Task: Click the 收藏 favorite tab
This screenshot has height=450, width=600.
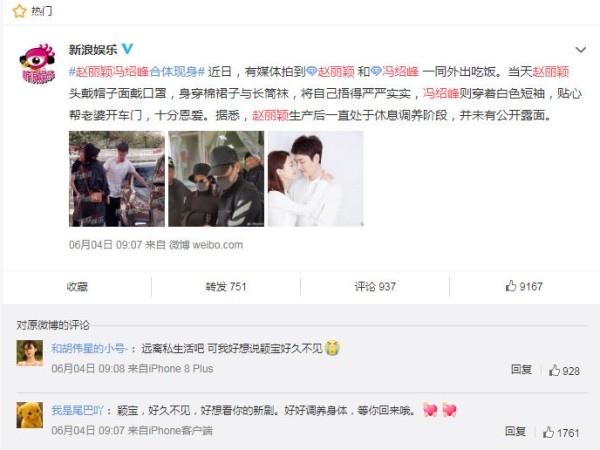Action: pos(77,286)
